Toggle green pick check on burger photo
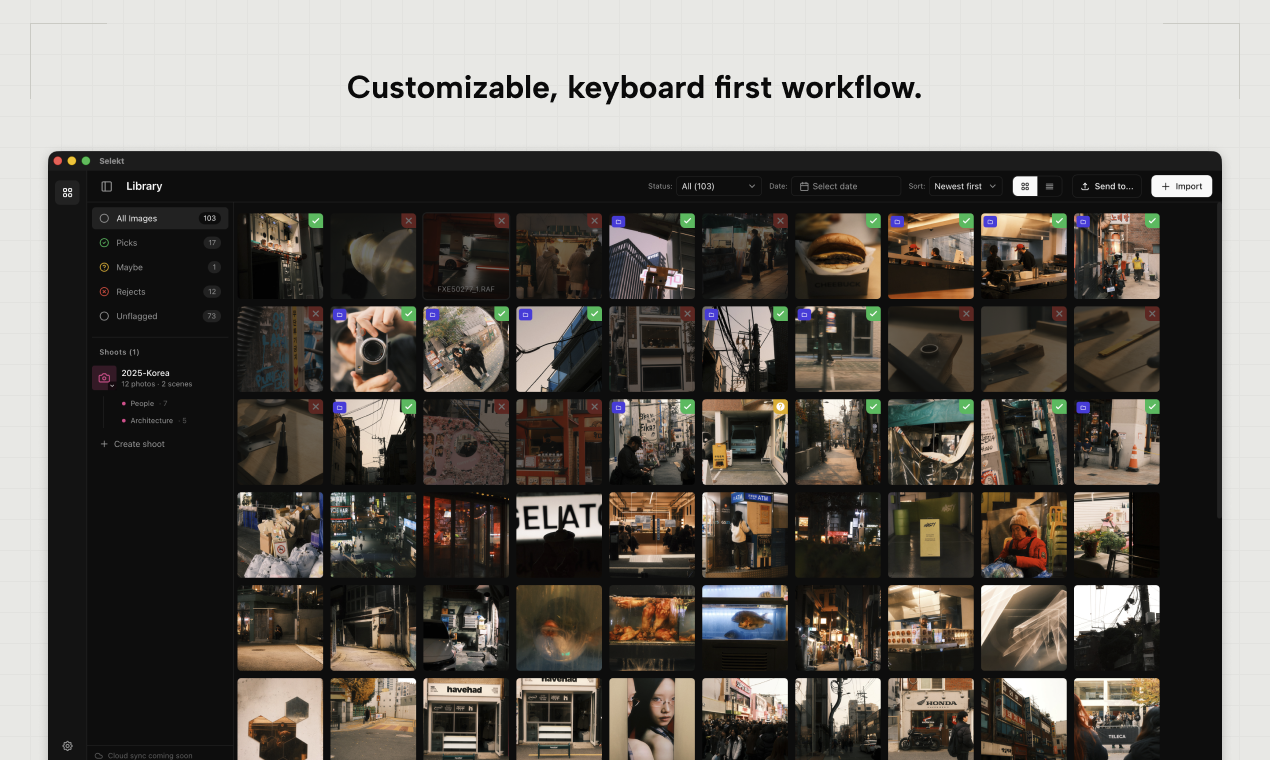Screen dimensions: 1270x760 point(873,221)
